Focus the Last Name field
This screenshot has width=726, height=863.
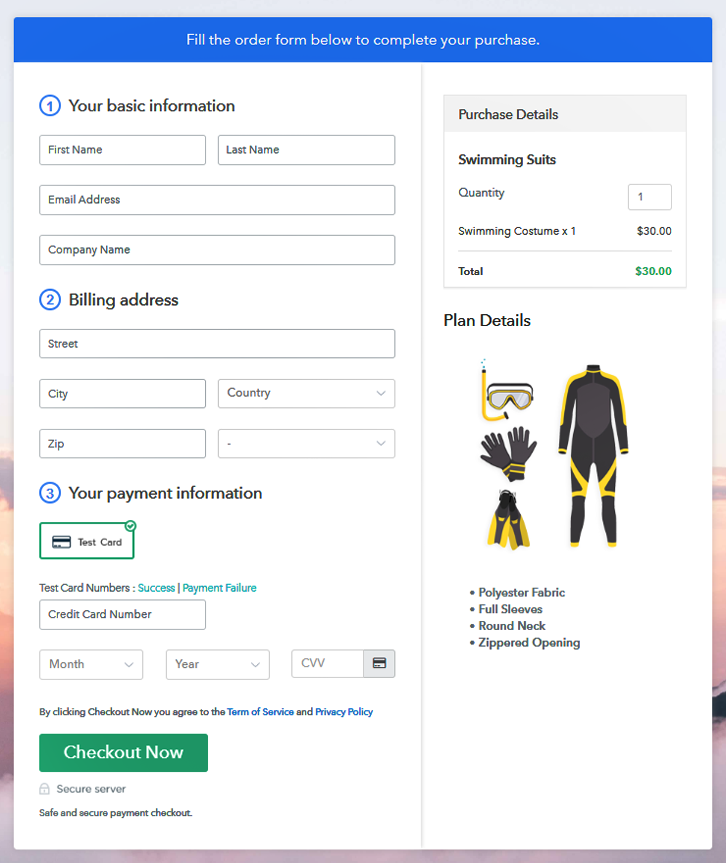(x=306, y=150)
